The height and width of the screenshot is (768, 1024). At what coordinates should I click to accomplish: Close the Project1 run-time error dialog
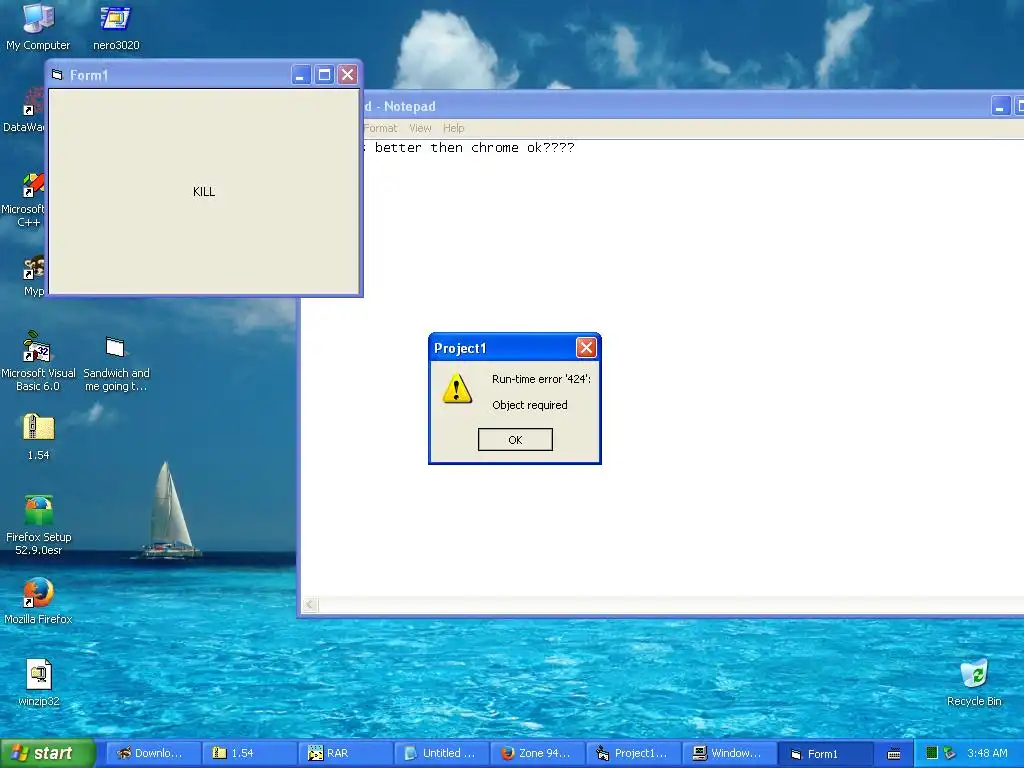(586, 347)
